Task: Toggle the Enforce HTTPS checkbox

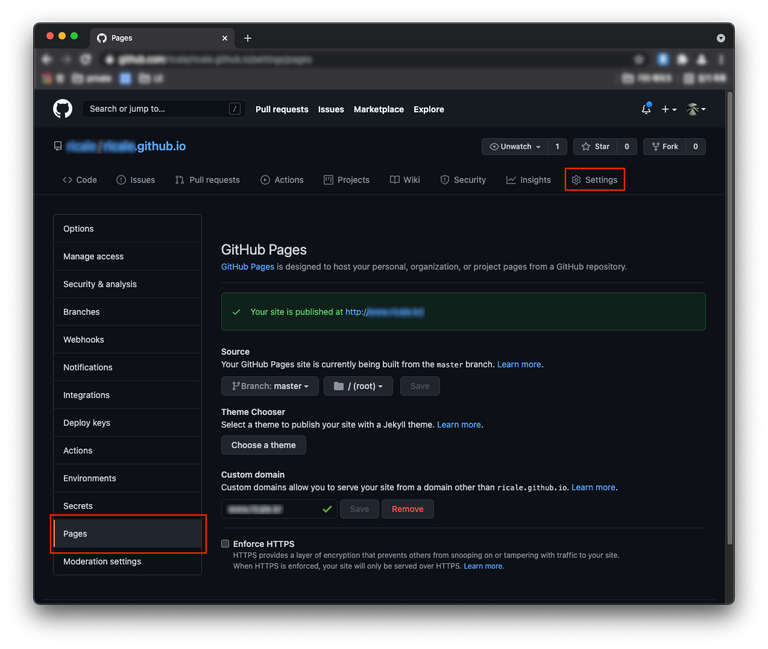Action: click(225, 544)
